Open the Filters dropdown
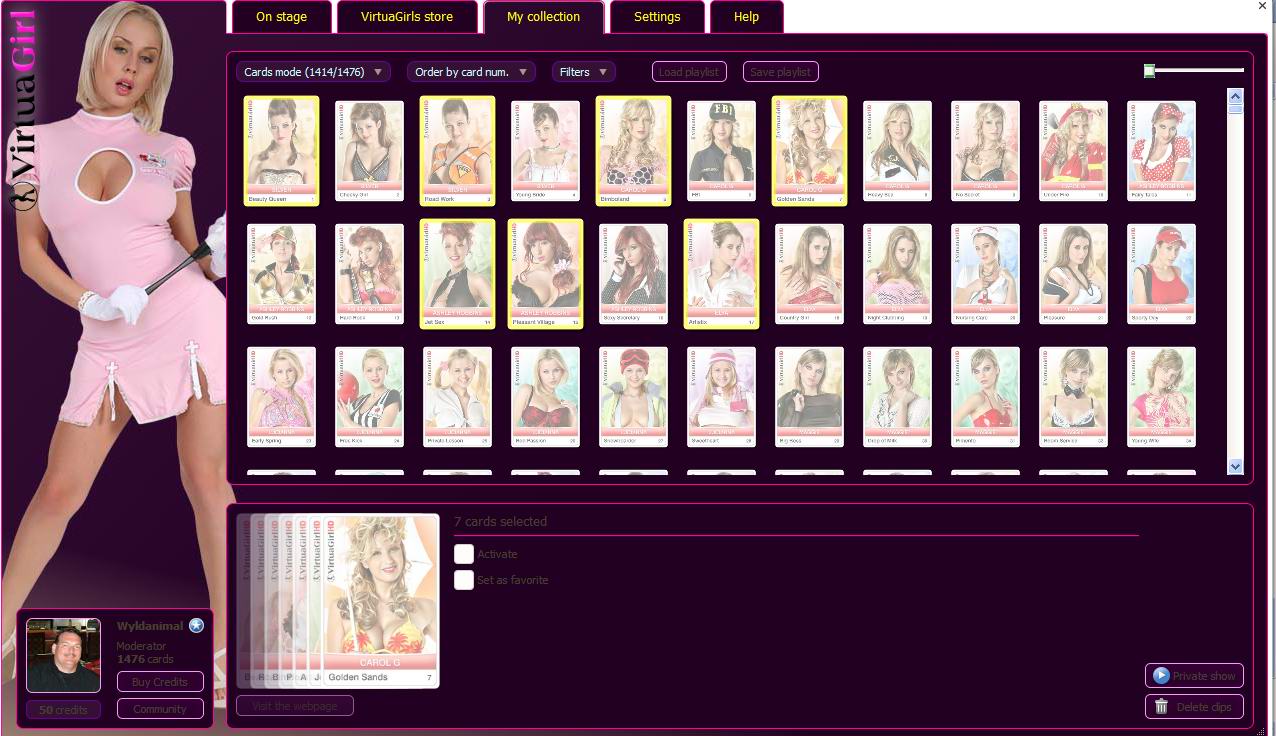The height and width of the screenshot is (736, 1276). pos(583,72)
